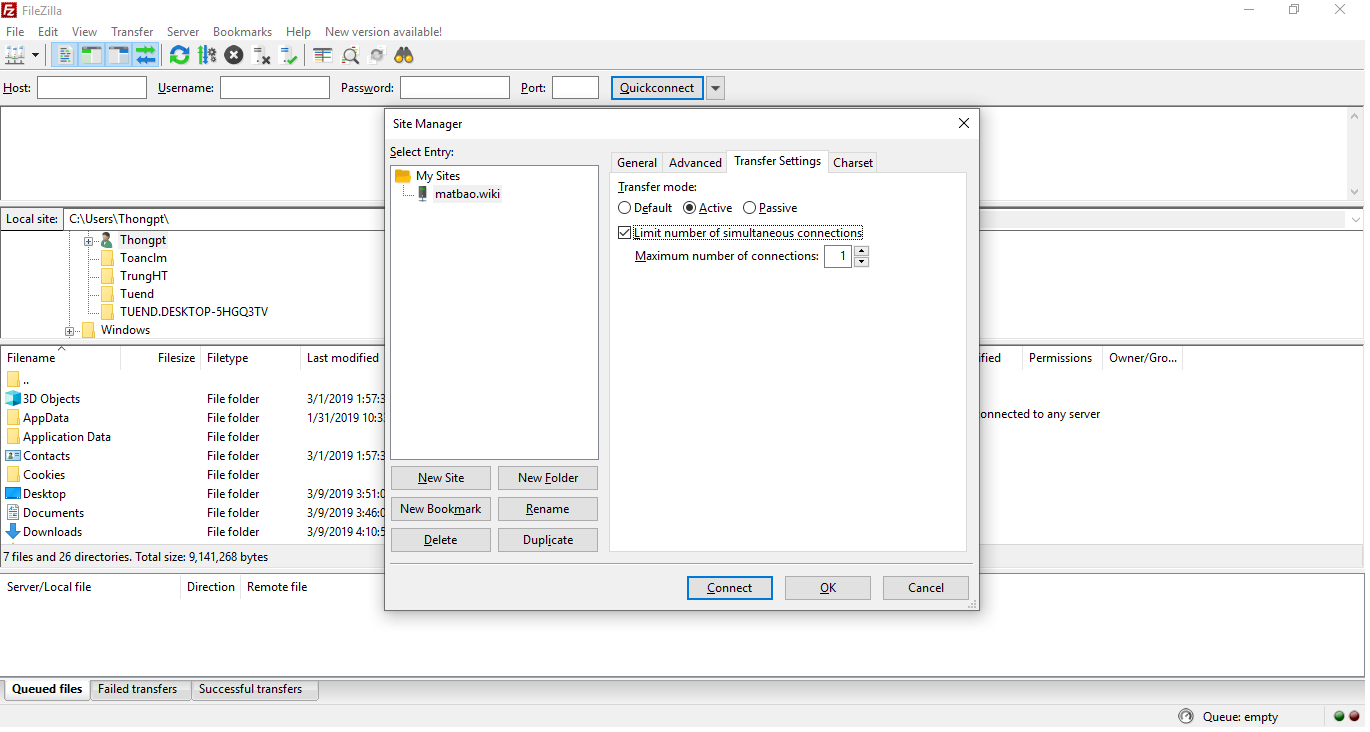
Task: Toggle transfer queue display icon
Action: (x=146, y=55)
